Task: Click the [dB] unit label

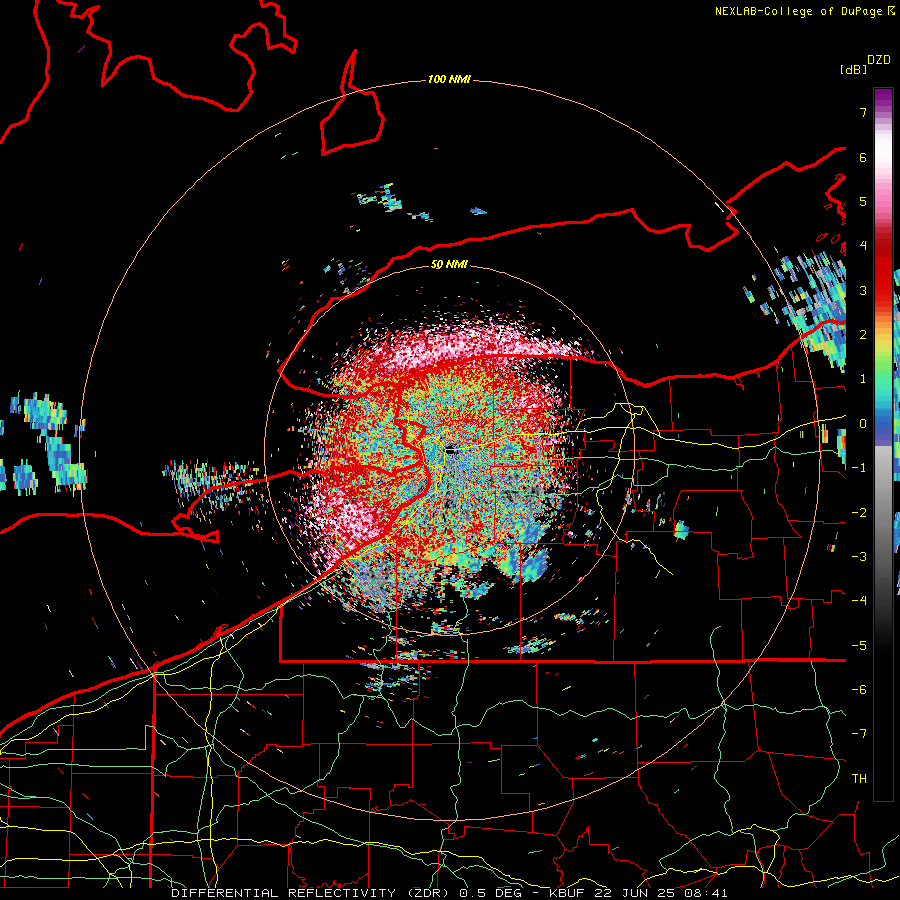Action: point(853,69)
